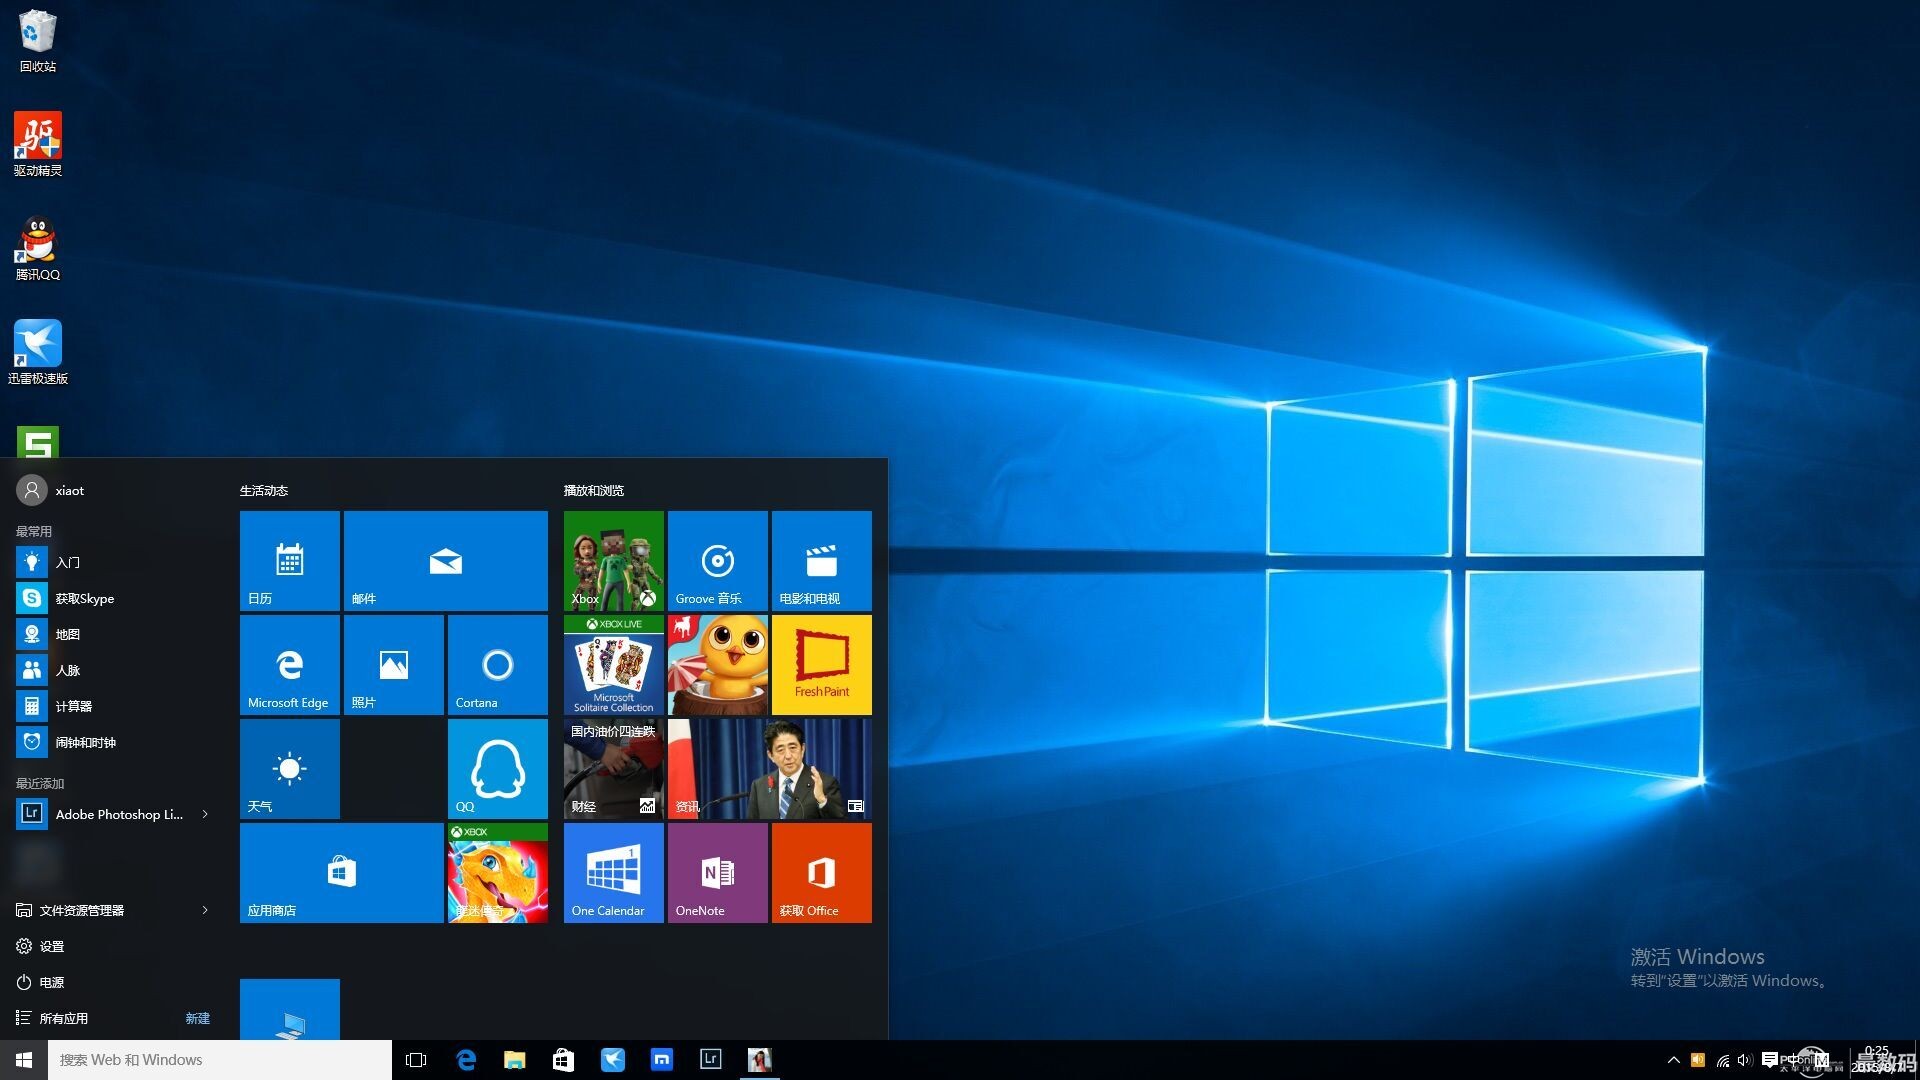The width and height of the screenshot is (1920, 1080).
Task: Open the News (资讯) live tile
Action: tap(769, 769)
